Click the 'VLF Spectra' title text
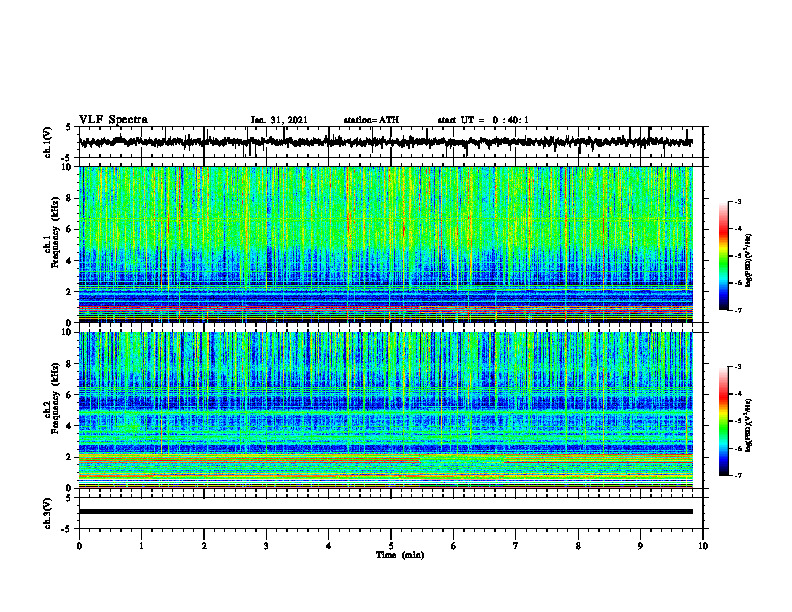792x612 pixels. pos(113,120)
